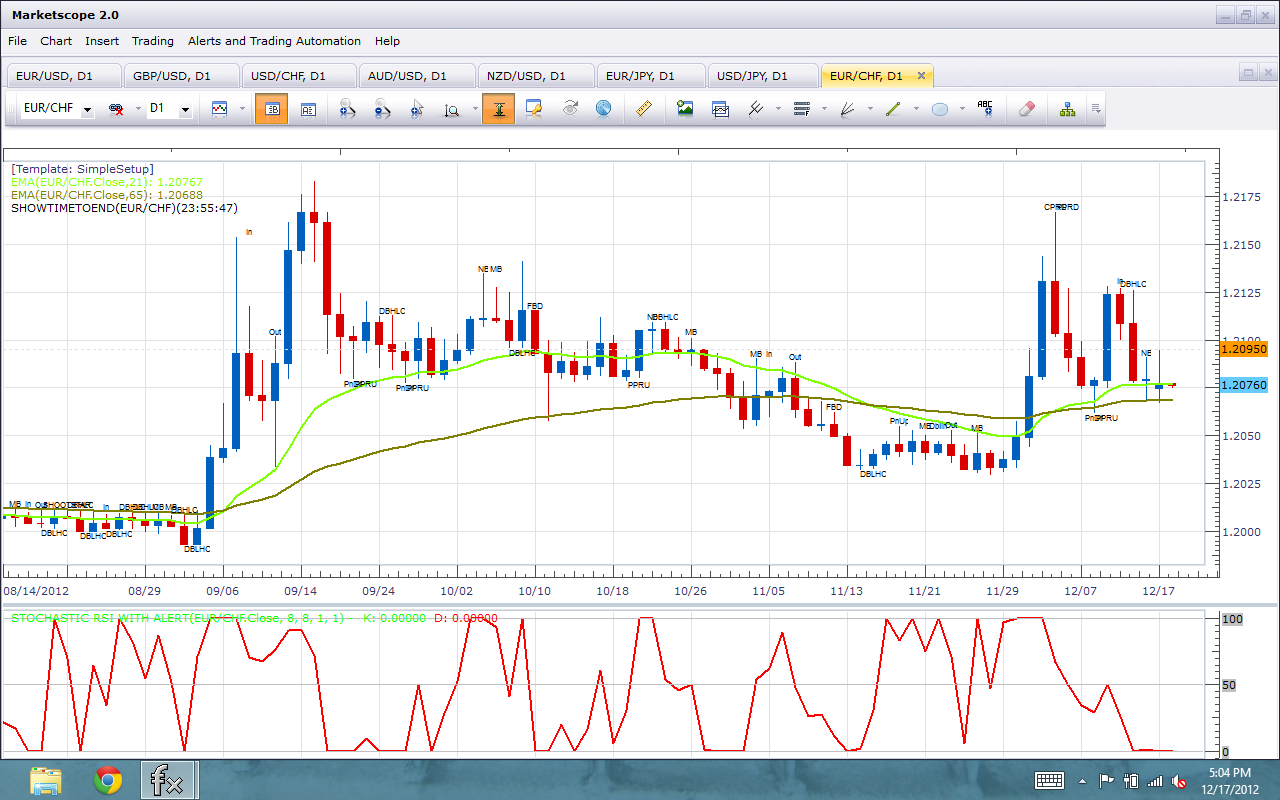The height and width of the screenshot is (800, 1280).
Task: Open chart properties icon with key
Action: [x=533, y=109]
